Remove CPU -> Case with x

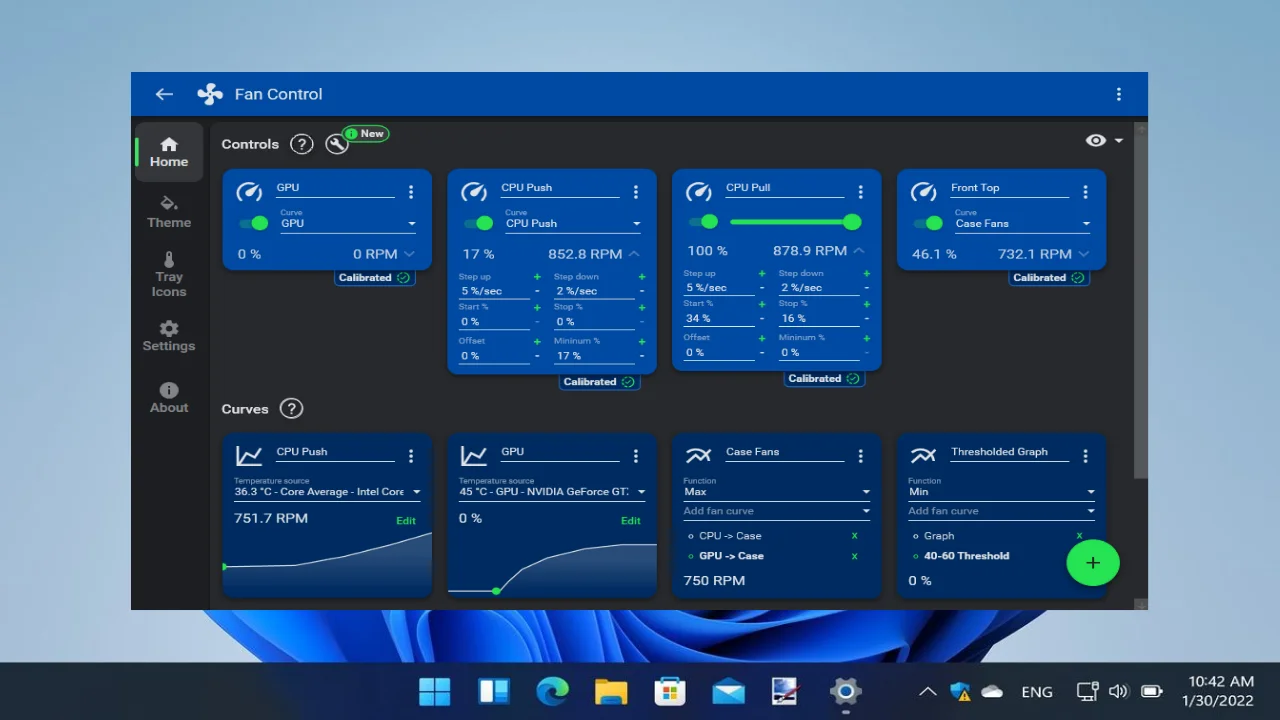pyautogui.click(x=854, y=536)
